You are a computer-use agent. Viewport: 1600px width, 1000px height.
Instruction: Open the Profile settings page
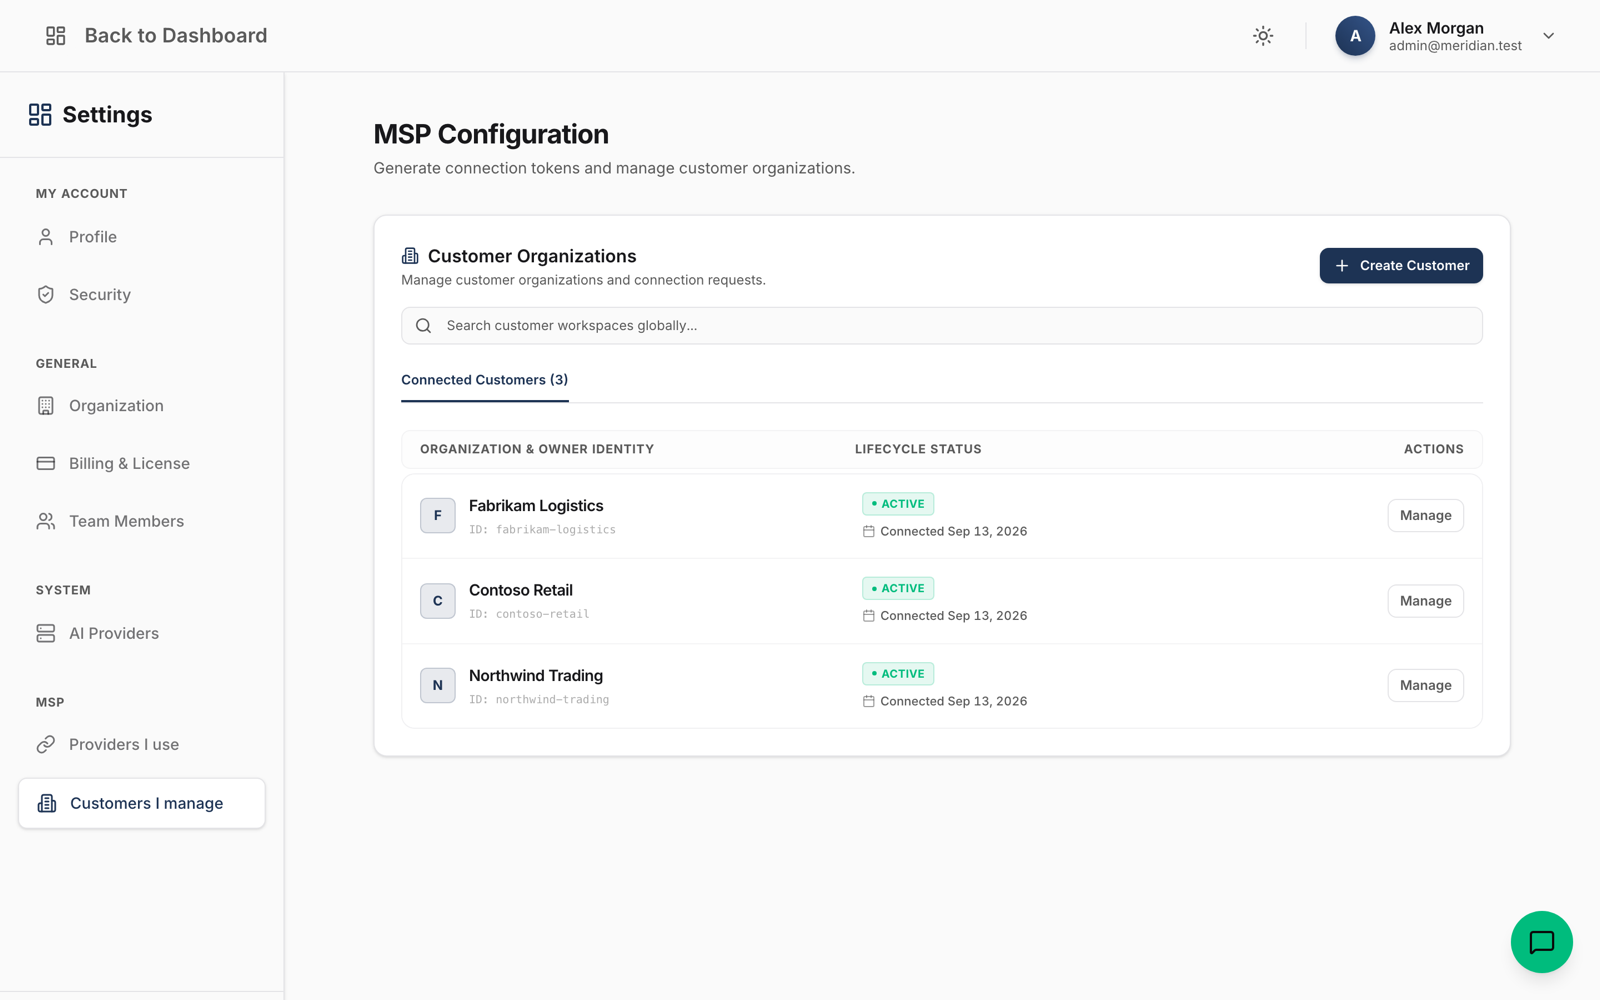click(x=142, y=237)
